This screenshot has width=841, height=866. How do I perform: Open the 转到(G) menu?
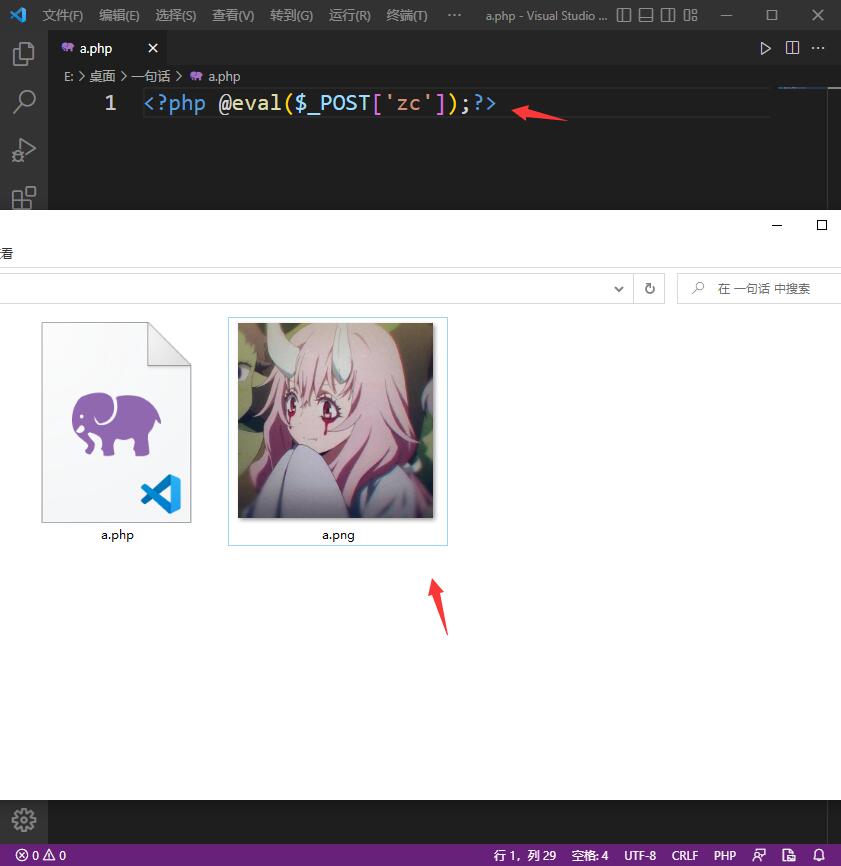291,15
